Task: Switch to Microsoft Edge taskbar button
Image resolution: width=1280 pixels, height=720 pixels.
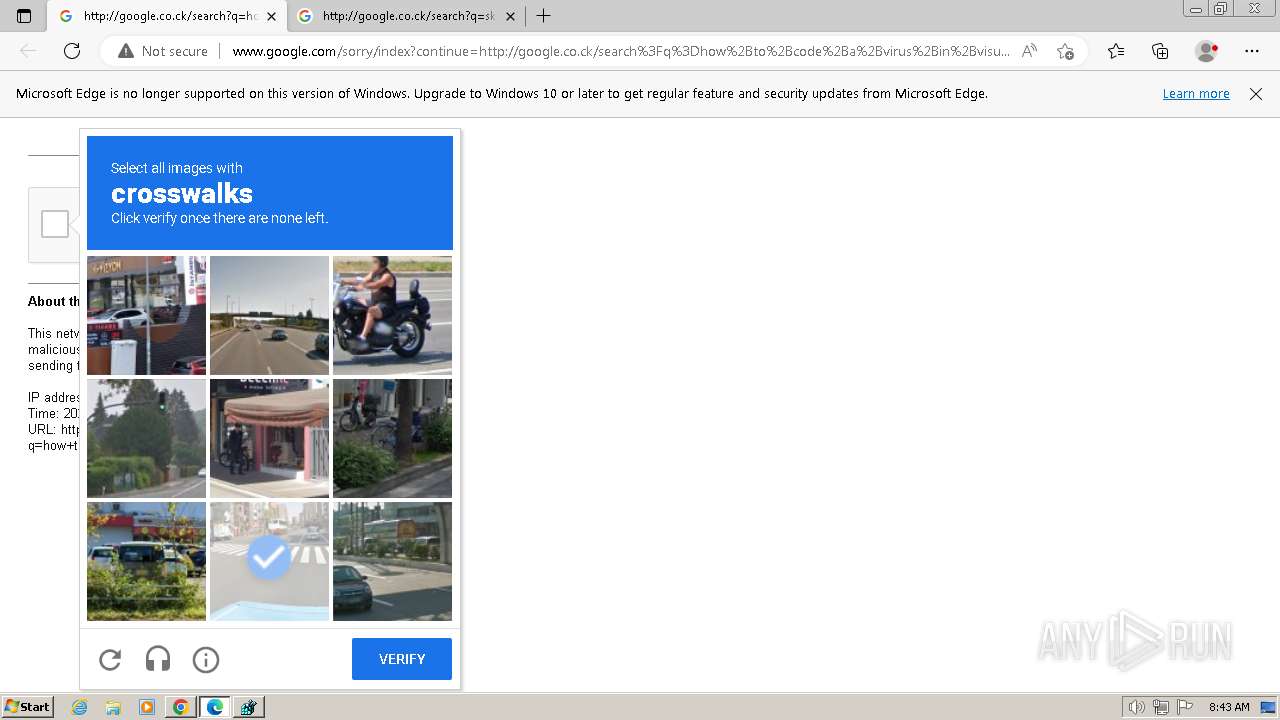Action: coord(215,707)
